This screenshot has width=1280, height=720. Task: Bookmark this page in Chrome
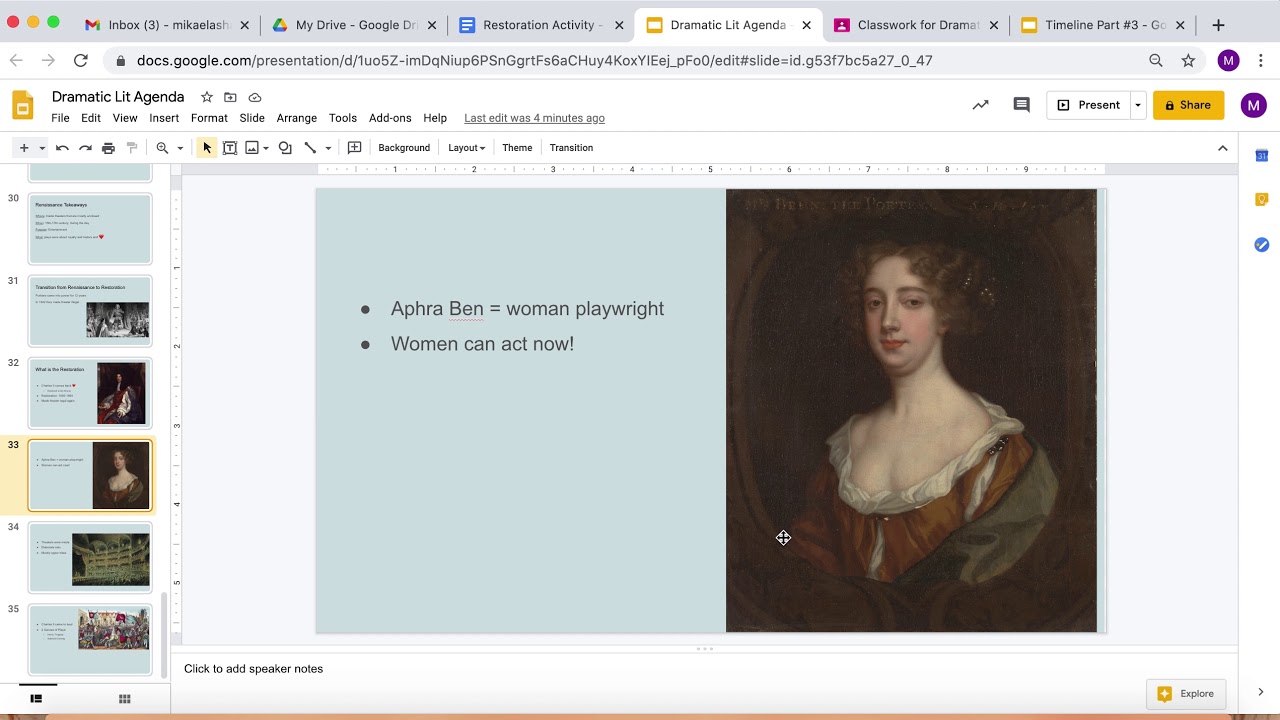[1188, 61]
